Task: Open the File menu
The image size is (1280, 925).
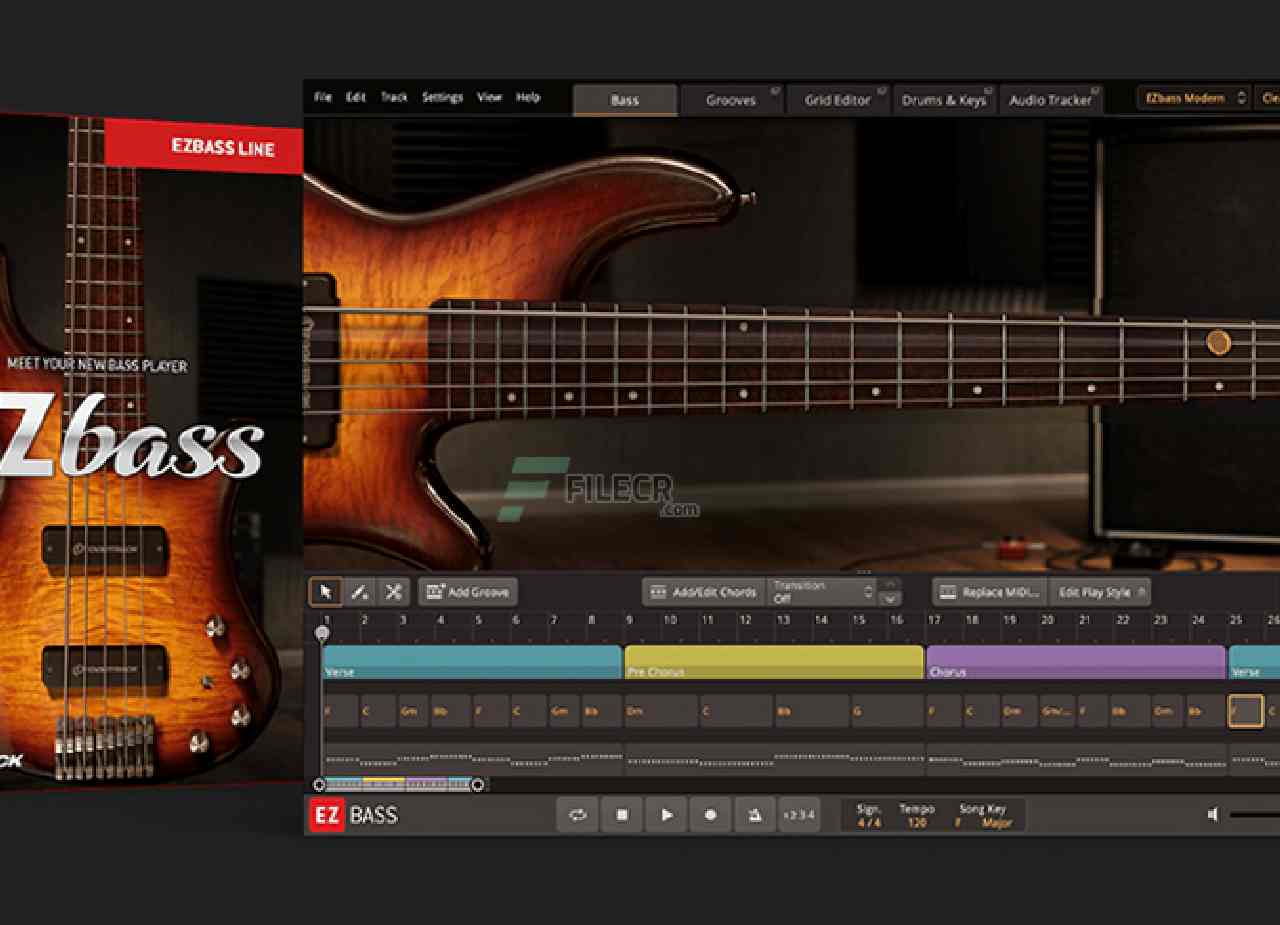Action: click(323, 97)
